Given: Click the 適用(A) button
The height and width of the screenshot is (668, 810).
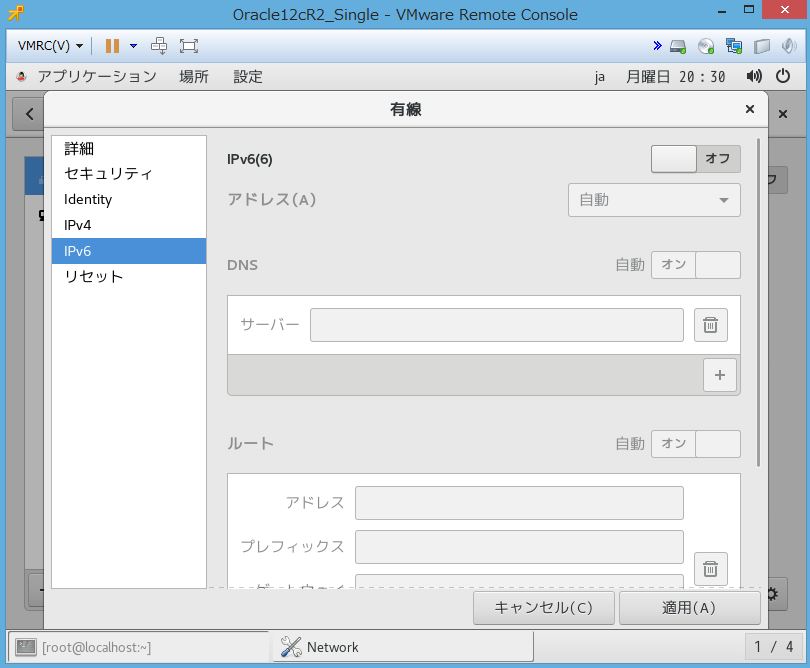Looking at the screenshot, I should tap(690, 608).
